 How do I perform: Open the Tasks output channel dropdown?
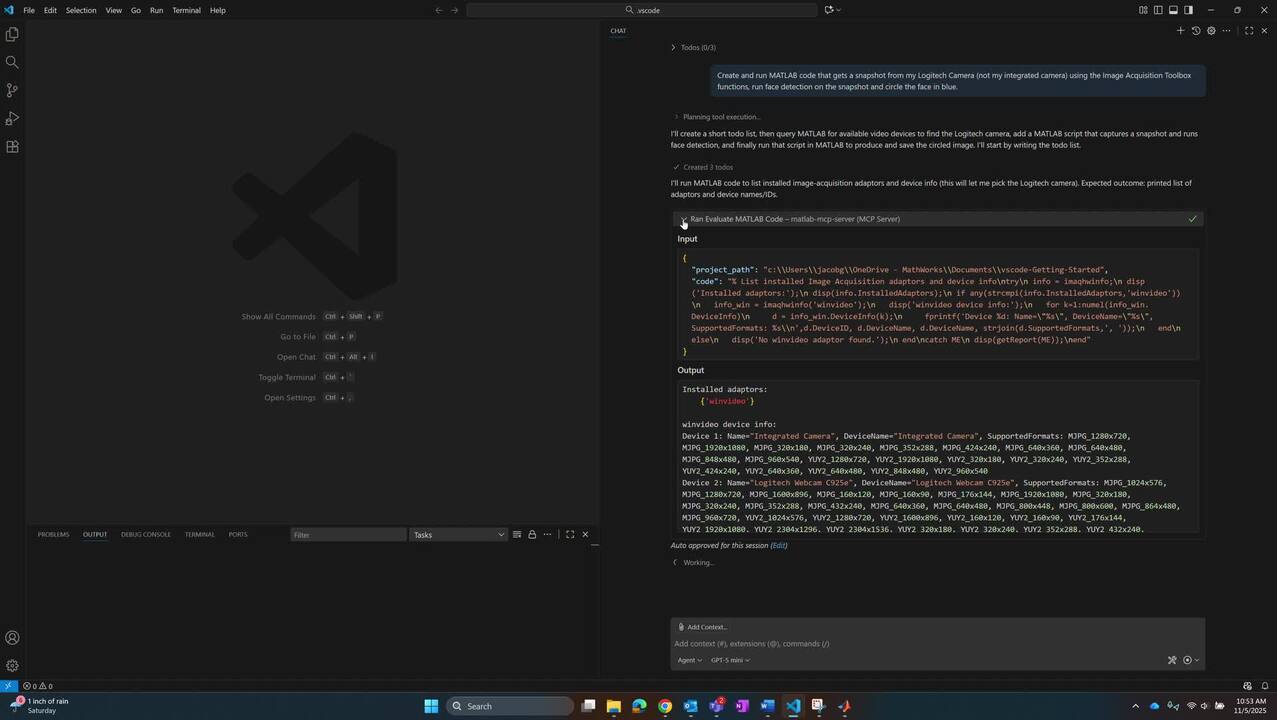tap(459, 535)
